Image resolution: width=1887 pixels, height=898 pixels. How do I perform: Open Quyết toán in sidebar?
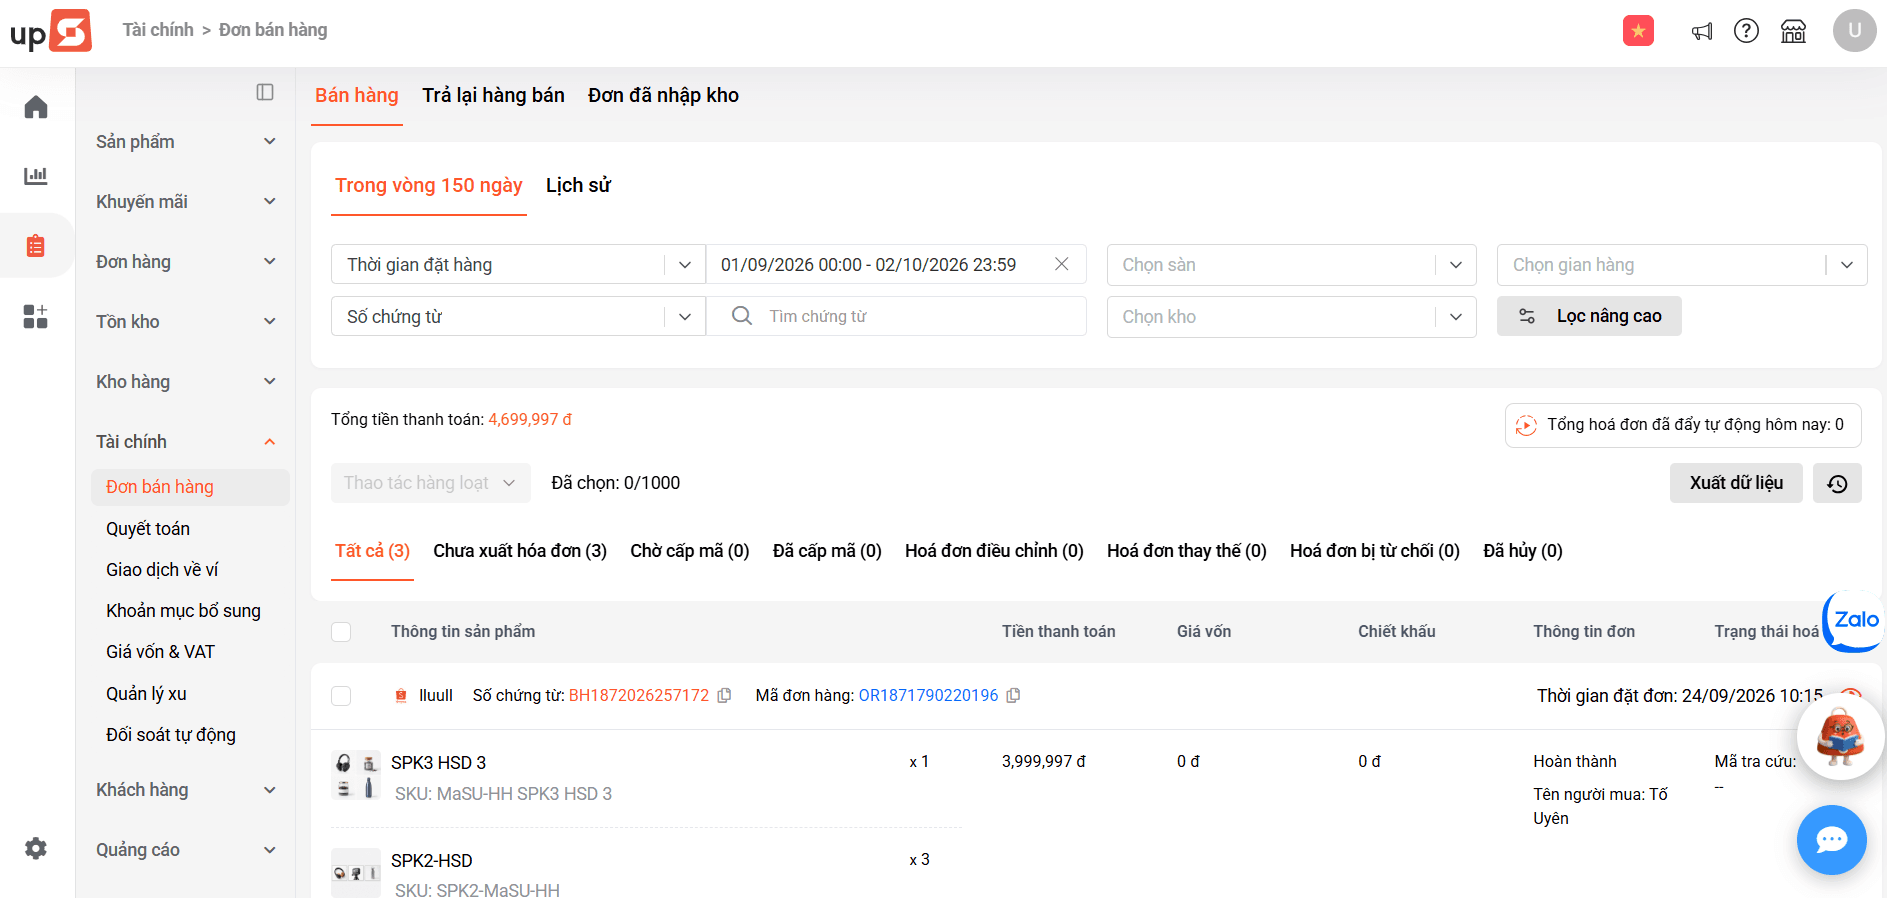click(148, 529)
